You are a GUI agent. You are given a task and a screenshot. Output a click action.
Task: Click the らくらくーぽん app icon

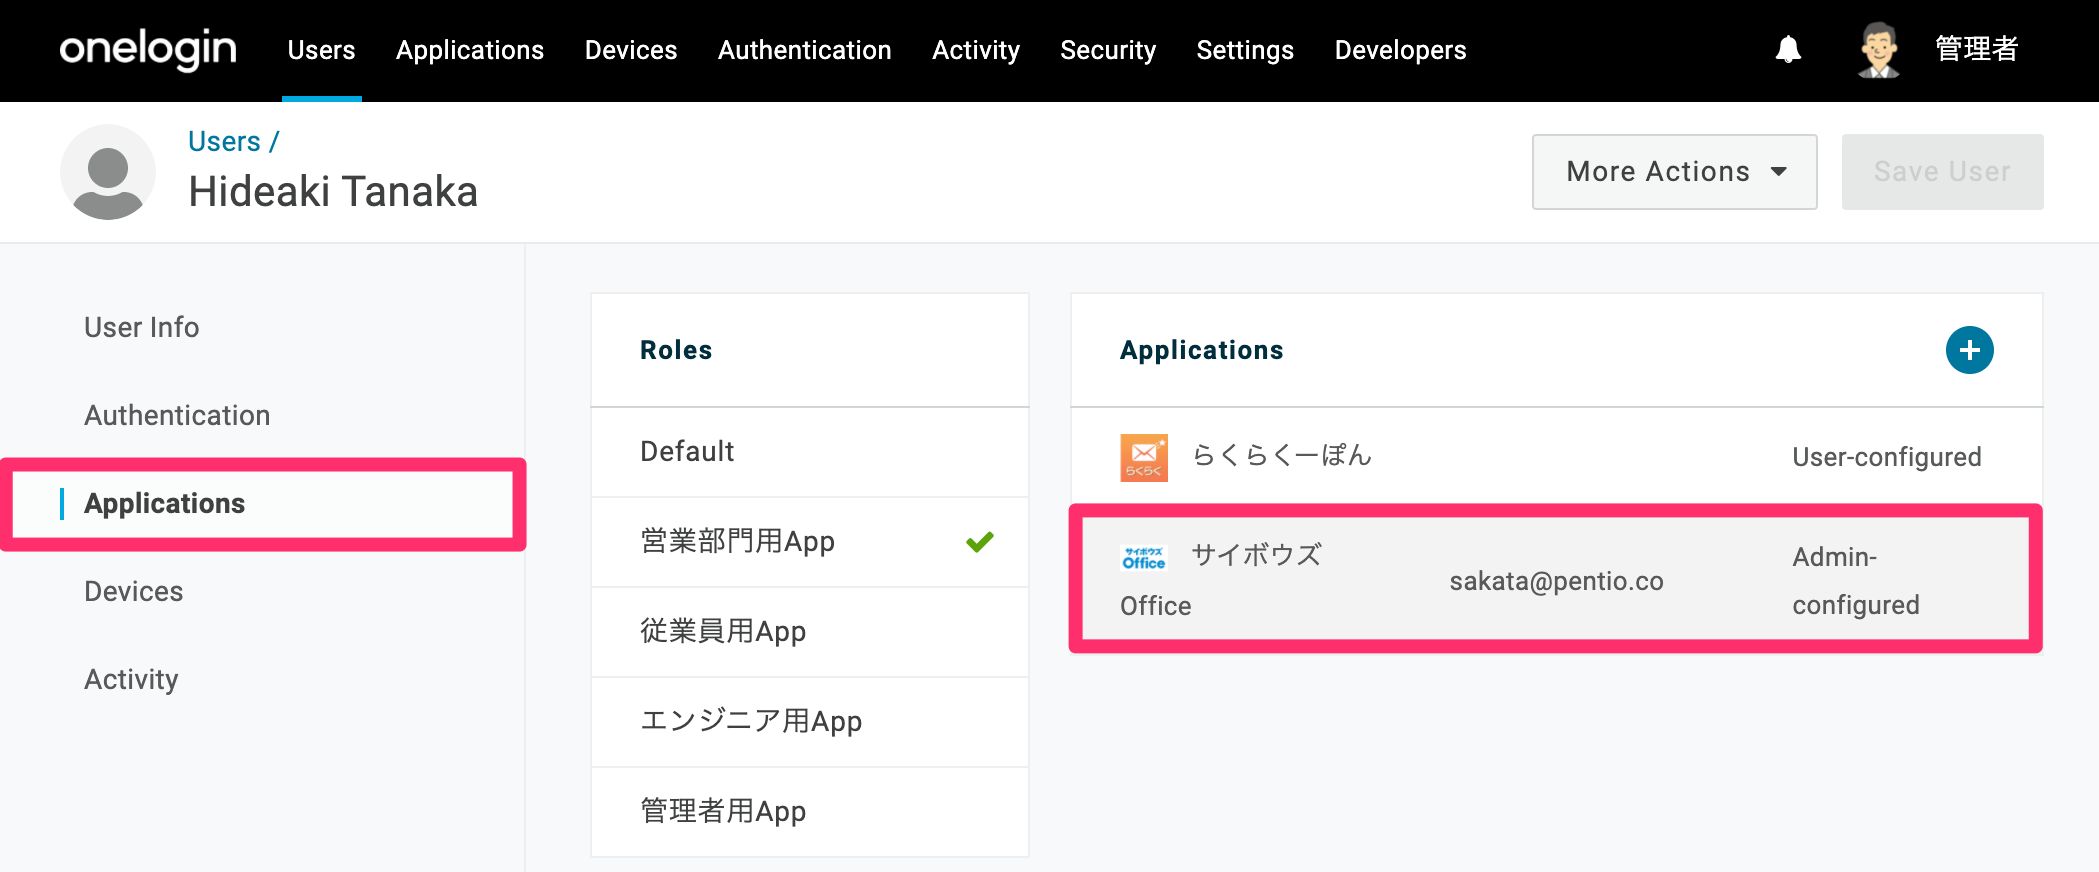pyautogui.click(x=1144, y=457)
